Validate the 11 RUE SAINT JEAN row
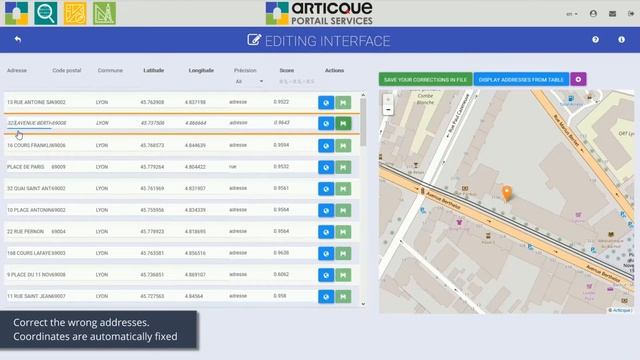 tap(343, 297)
